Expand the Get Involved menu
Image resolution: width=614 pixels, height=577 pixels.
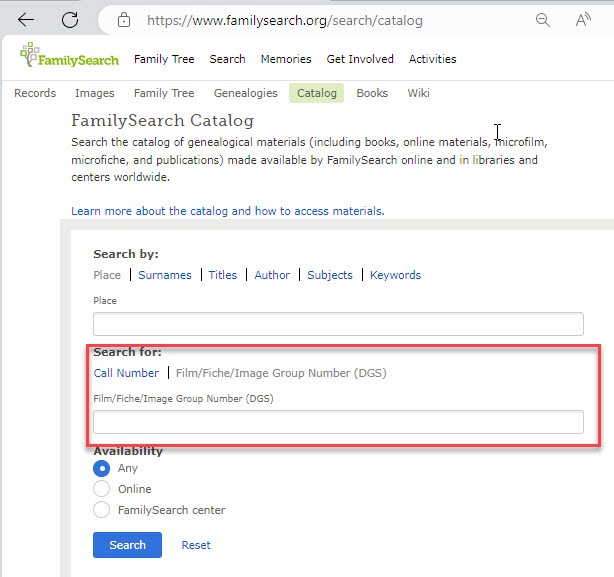(x=360, y=59)
